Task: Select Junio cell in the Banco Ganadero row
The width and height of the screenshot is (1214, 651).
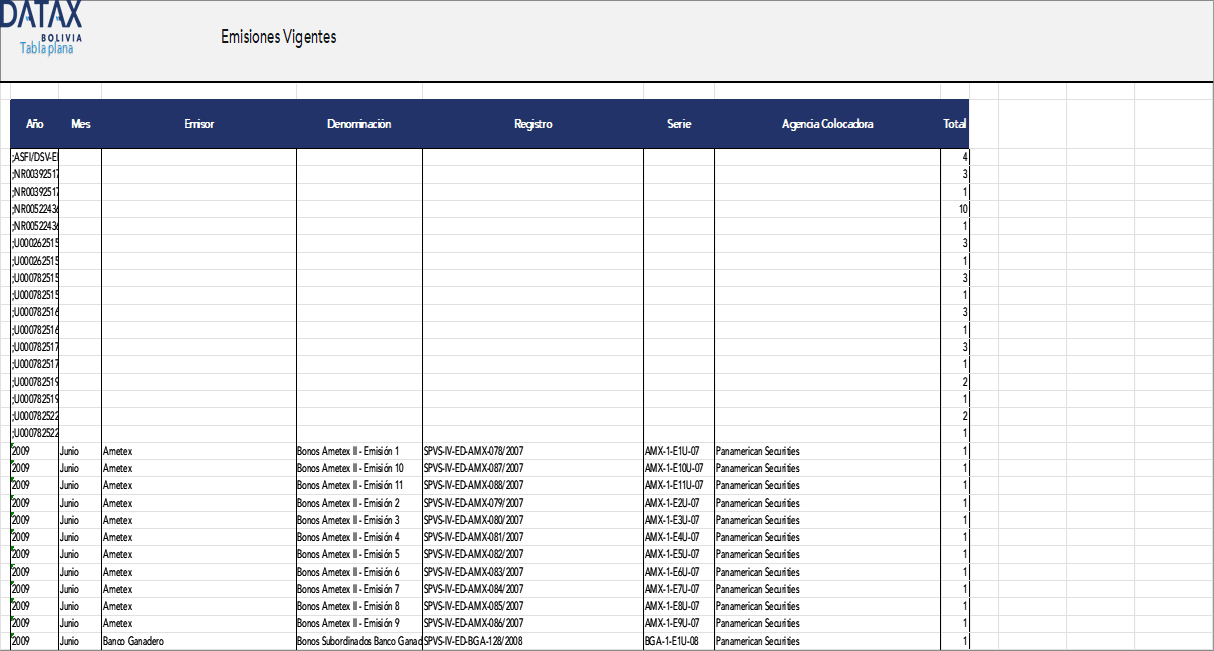Action: (x=81, y=641)
